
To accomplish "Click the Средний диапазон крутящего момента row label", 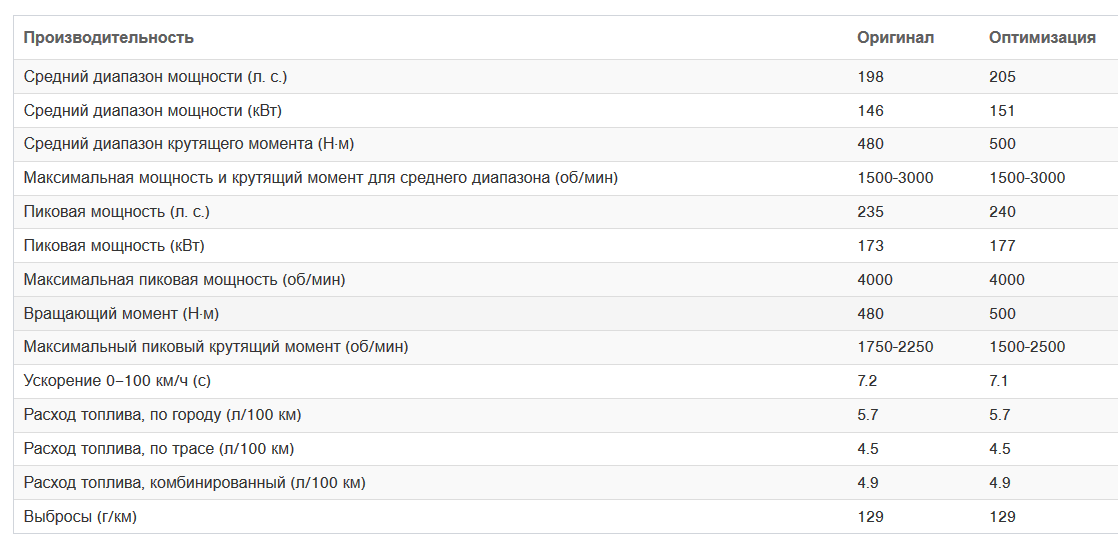I will click(188, 144).
